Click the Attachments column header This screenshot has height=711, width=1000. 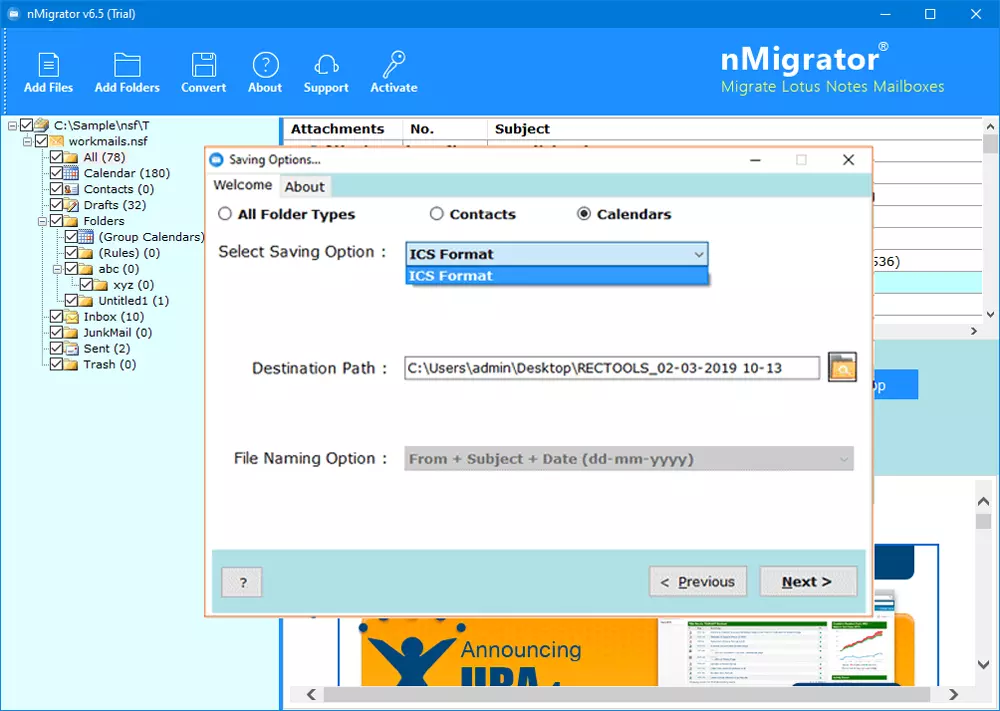338,129
